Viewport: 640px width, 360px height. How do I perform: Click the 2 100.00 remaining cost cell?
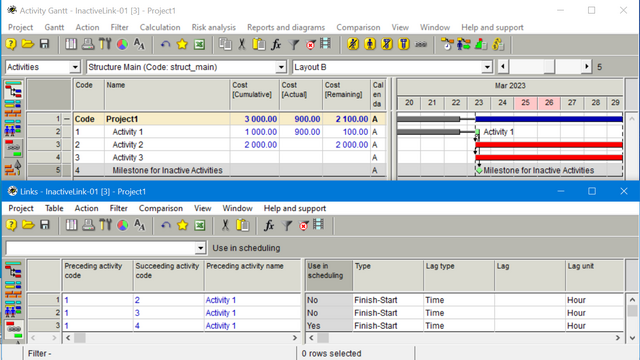(346, 119)
